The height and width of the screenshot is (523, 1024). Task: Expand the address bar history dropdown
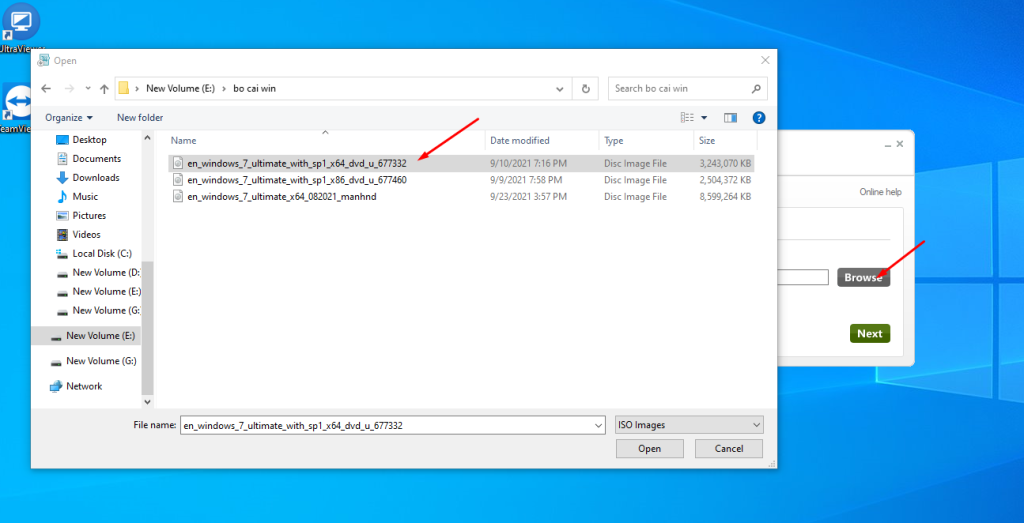click(x=561, y=88)
